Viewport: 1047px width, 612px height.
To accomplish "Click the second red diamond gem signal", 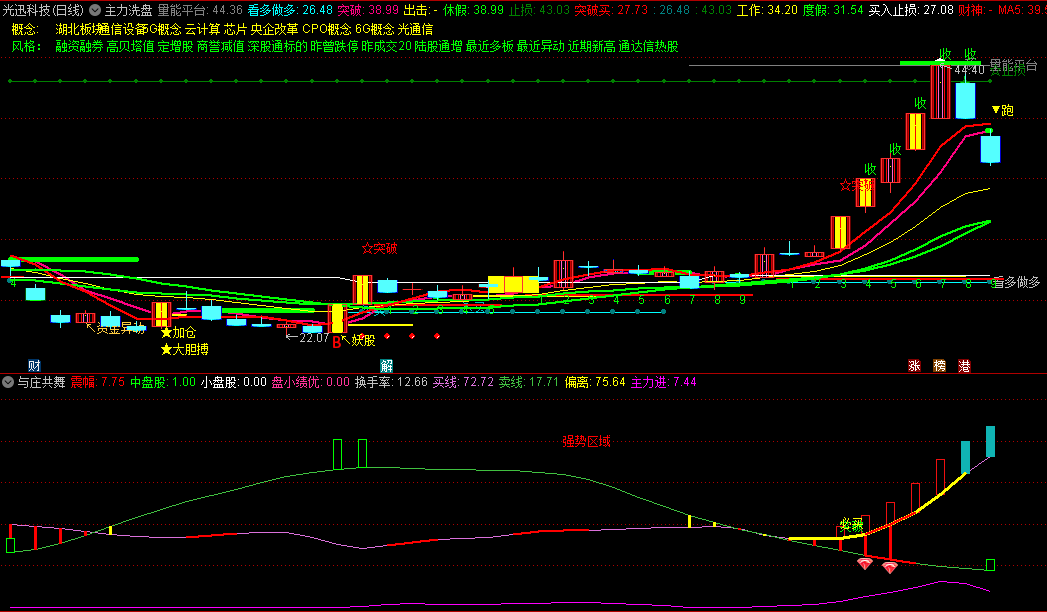I will (x=889, y=568).
